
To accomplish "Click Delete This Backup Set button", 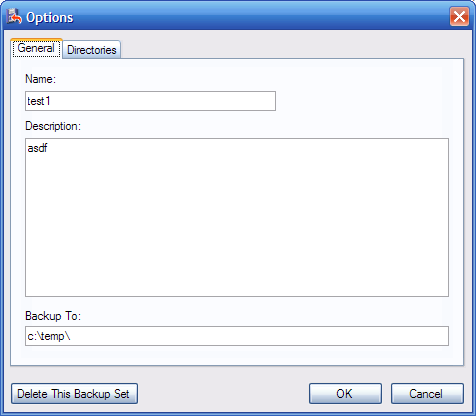I will [x=74, y=394].
